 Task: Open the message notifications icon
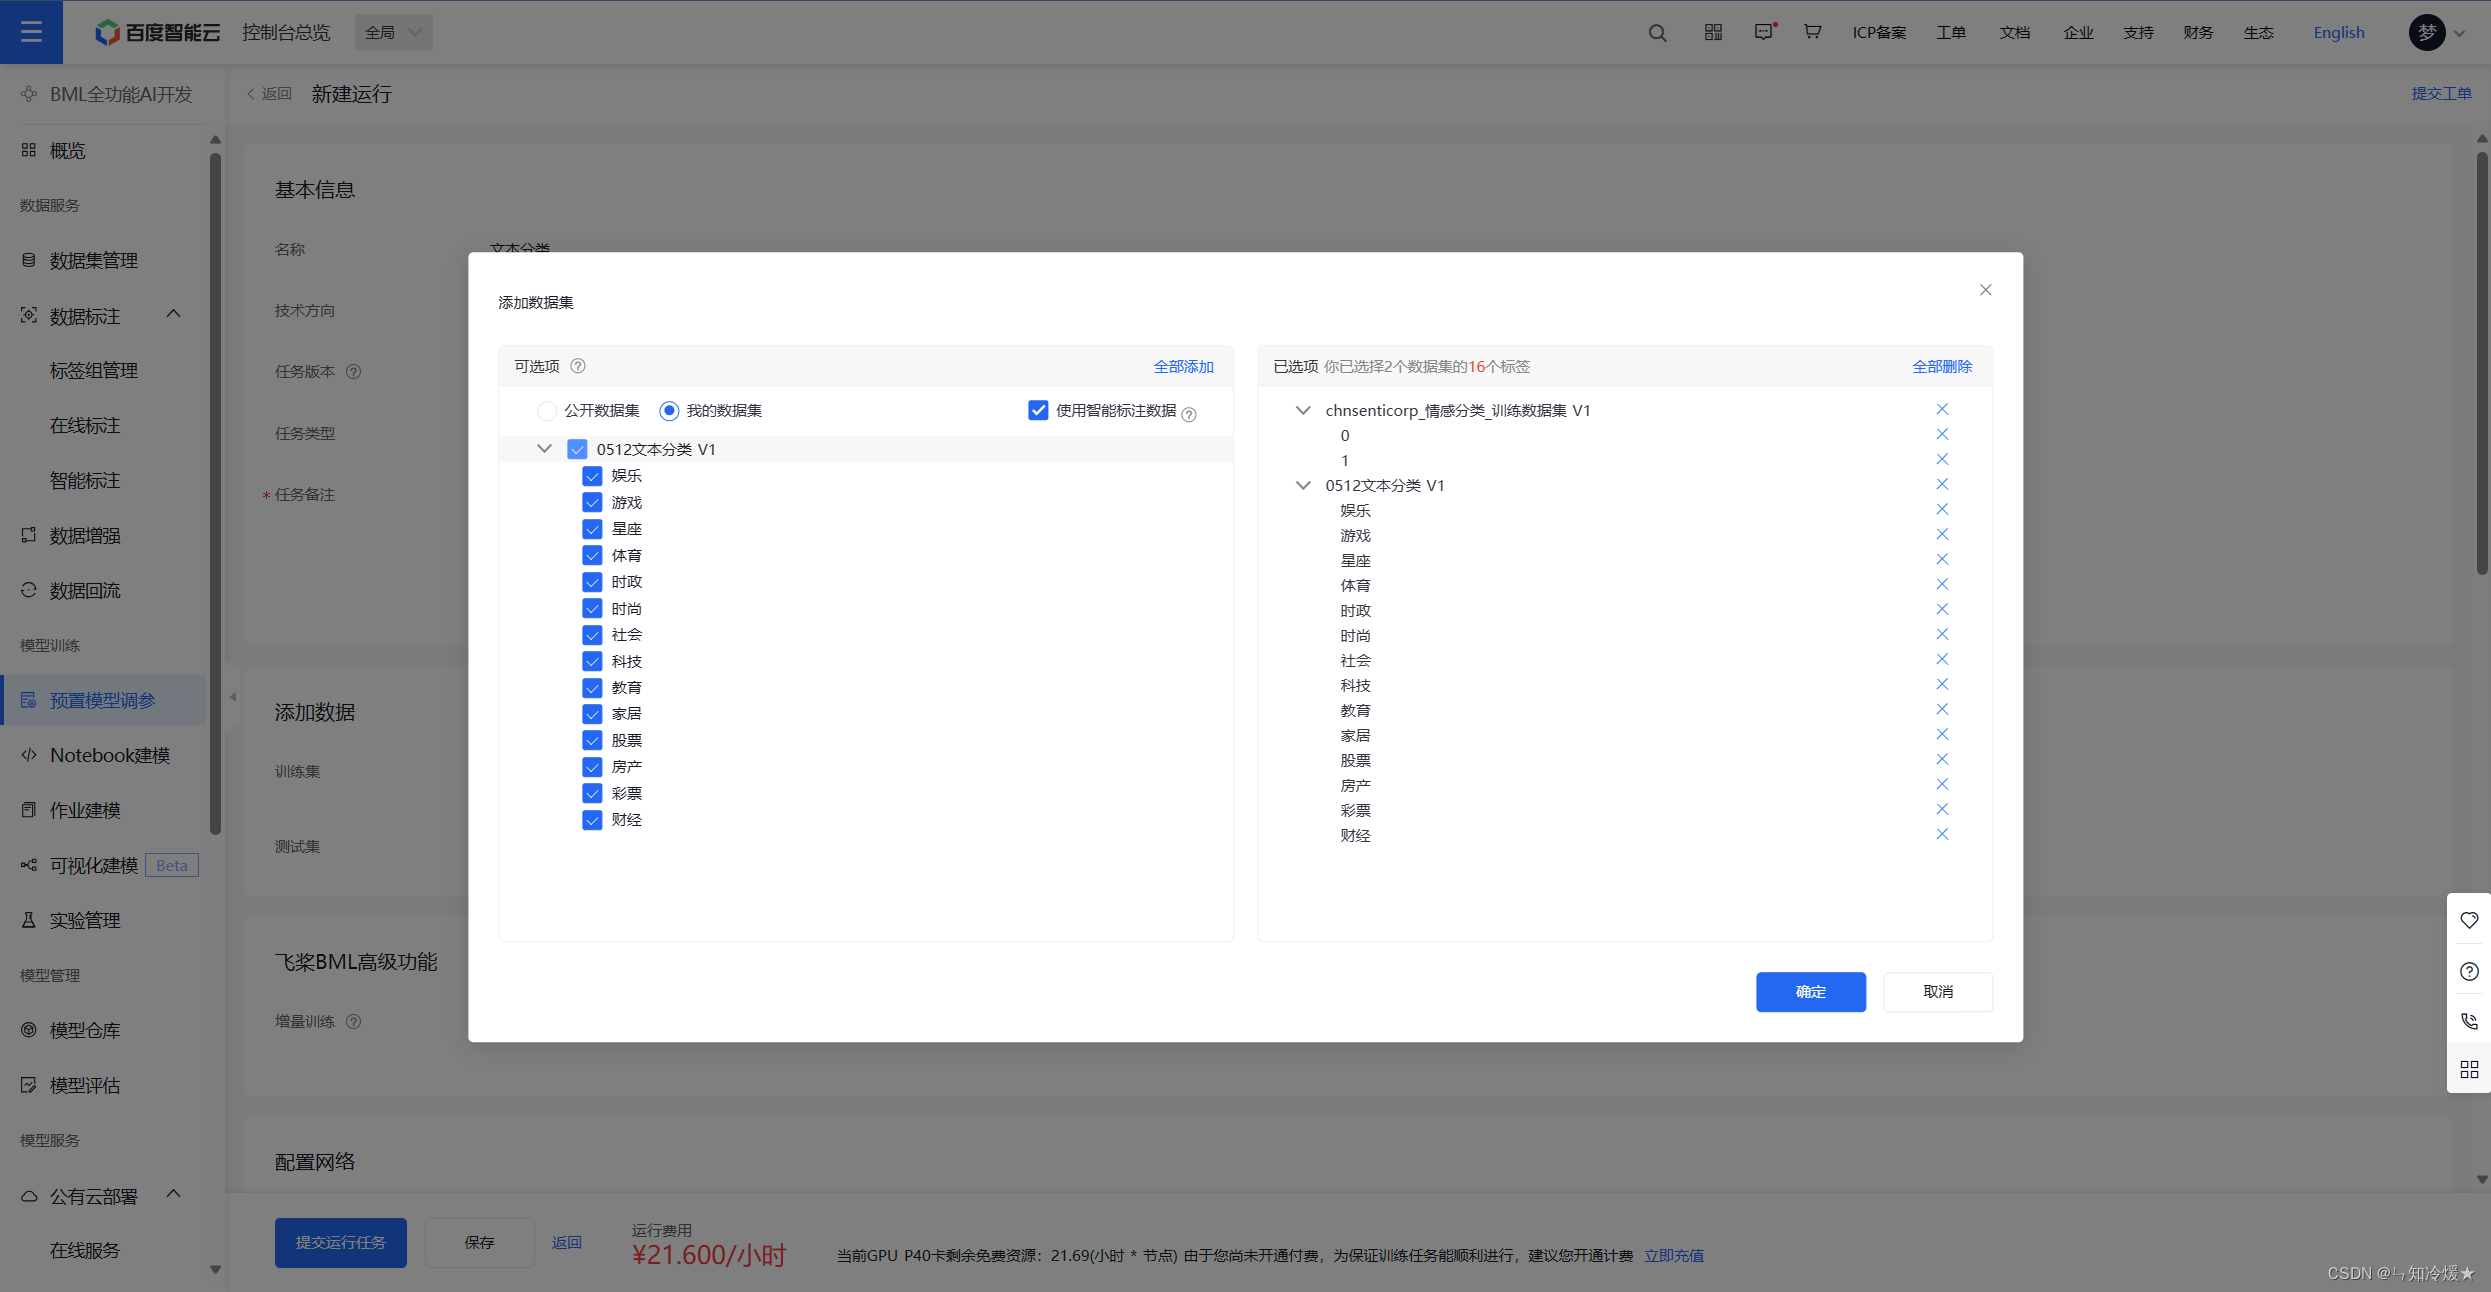(1764, 32)
